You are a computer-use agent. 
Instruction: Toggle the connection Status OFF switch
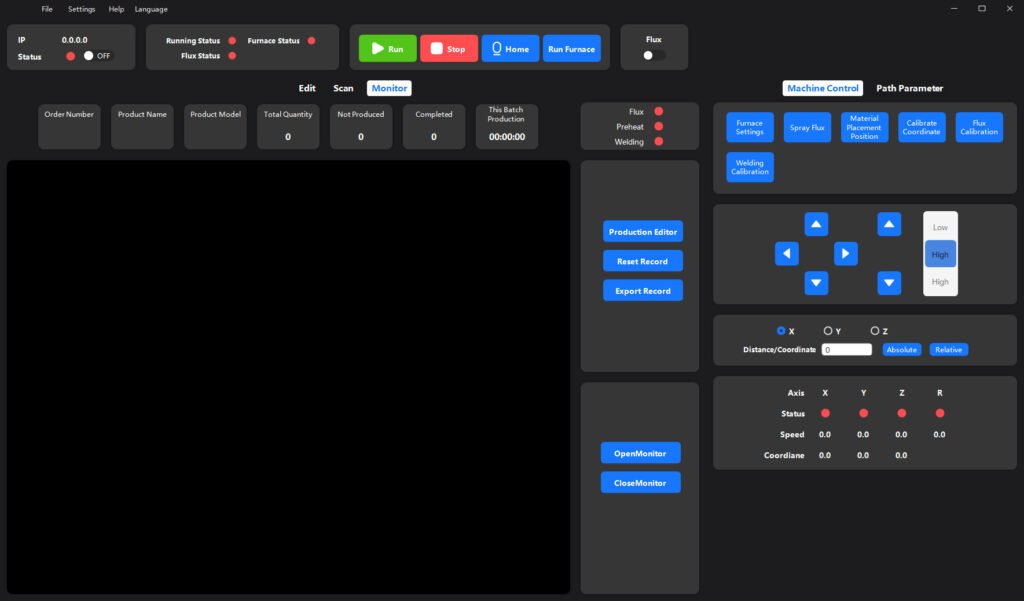[x=98, y=56]
